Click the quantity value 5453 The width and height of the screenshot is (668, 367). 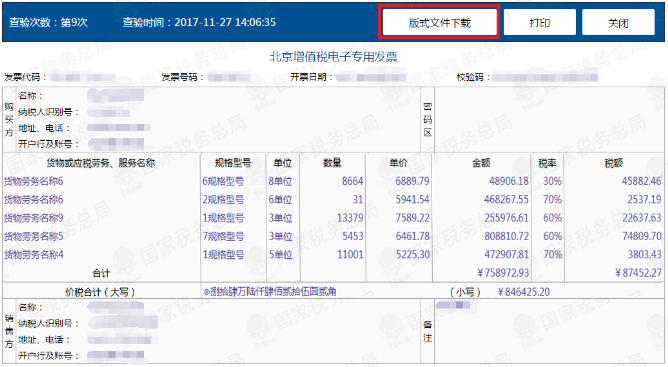coord(353,237)
